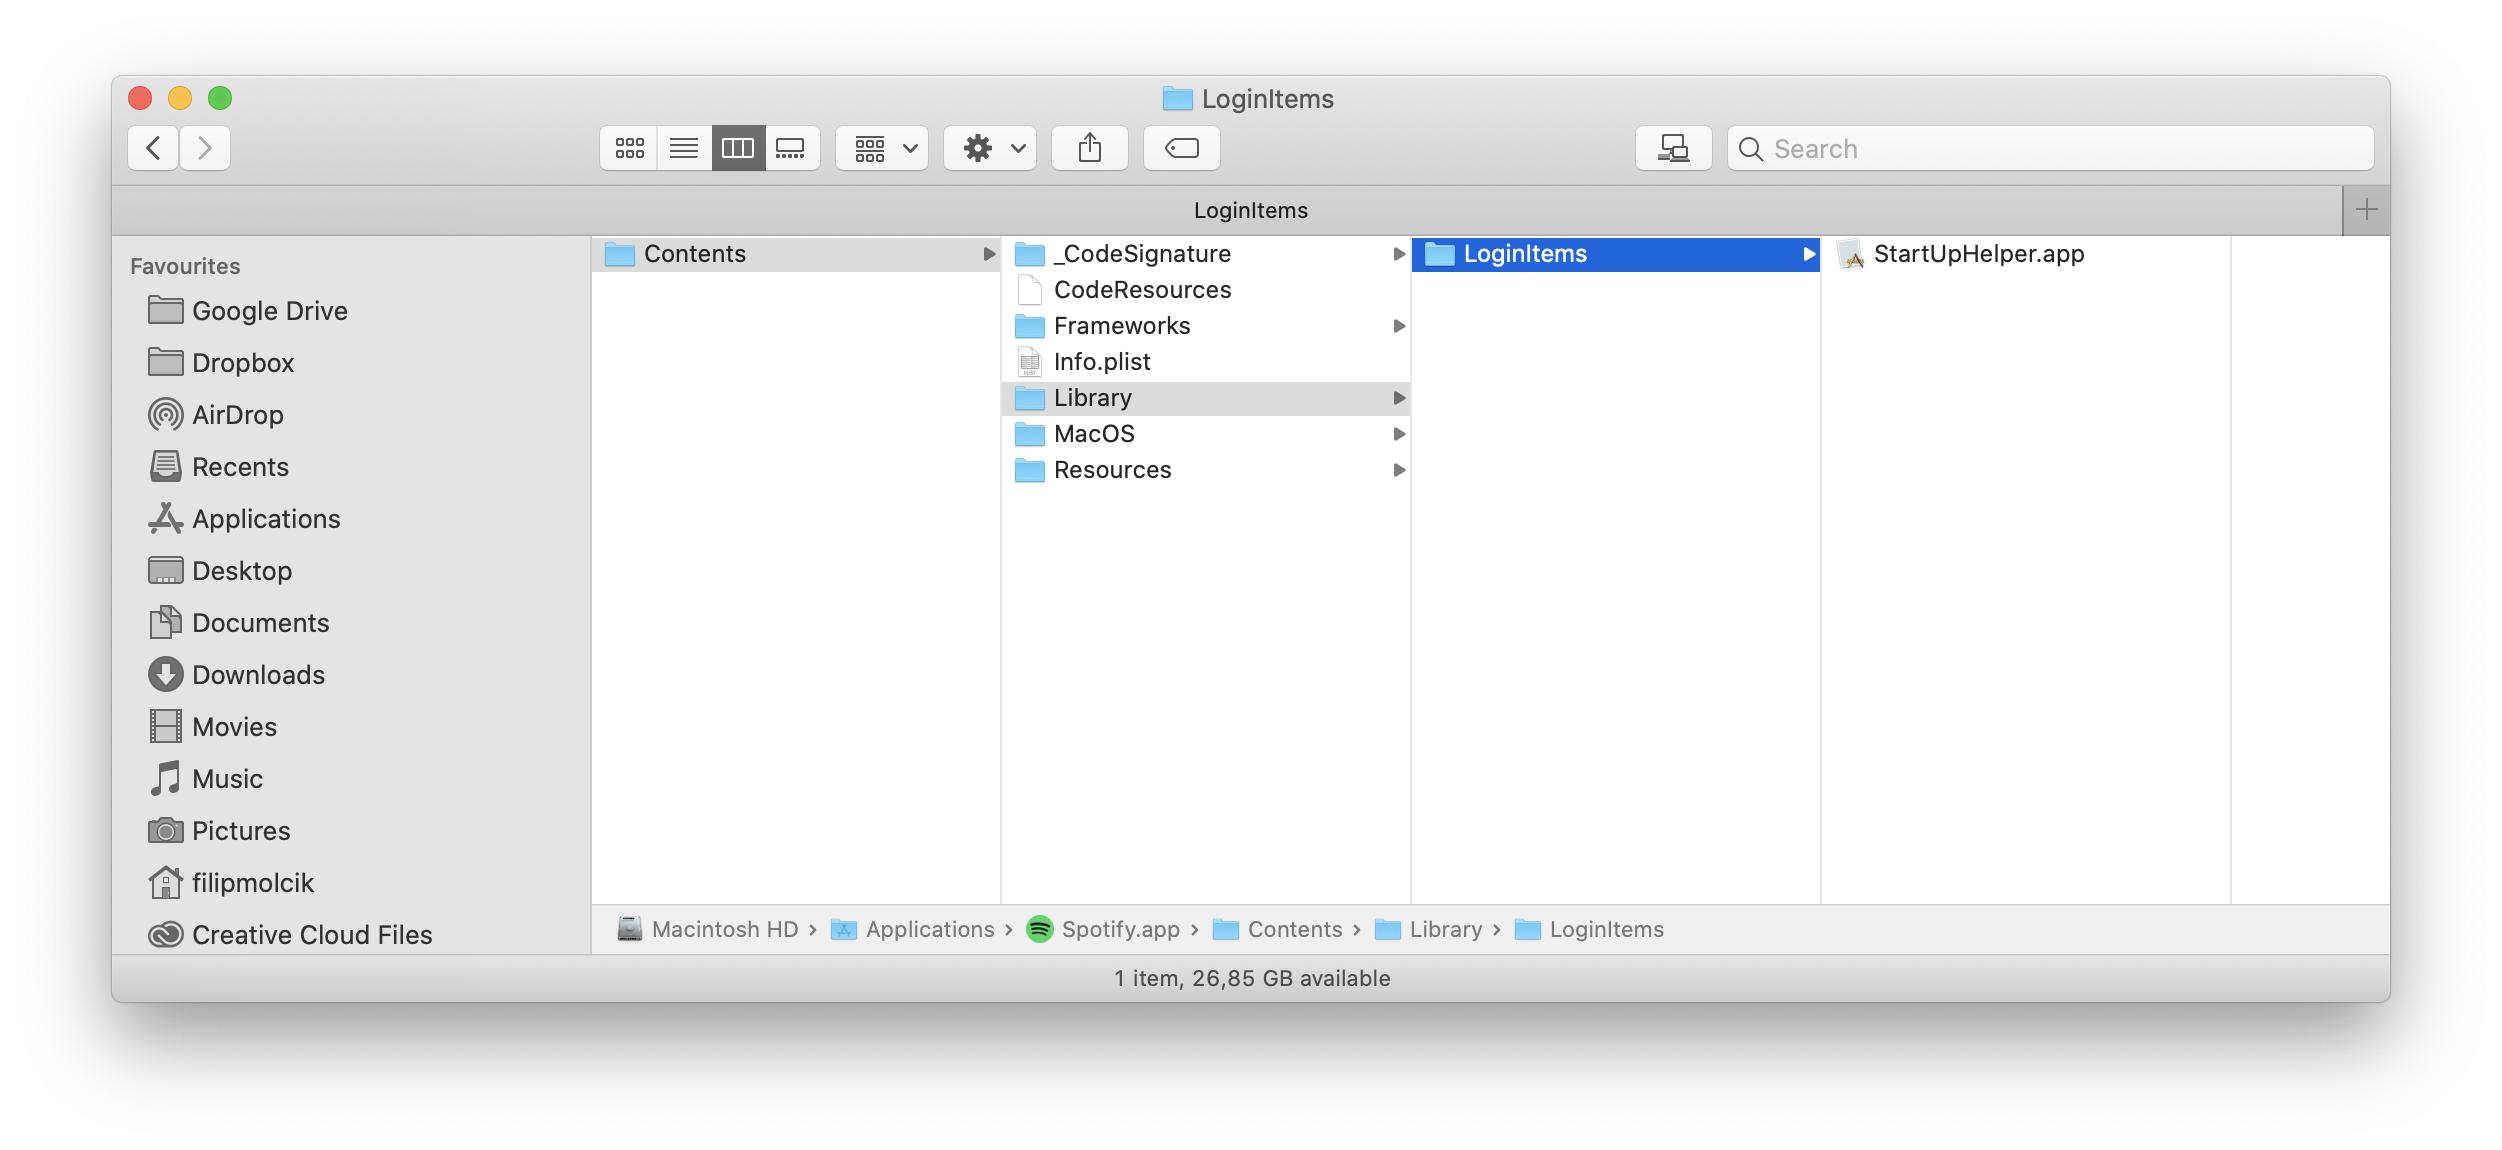
Task: Select the LoginItems tab
Action: tap(1250, 210)
